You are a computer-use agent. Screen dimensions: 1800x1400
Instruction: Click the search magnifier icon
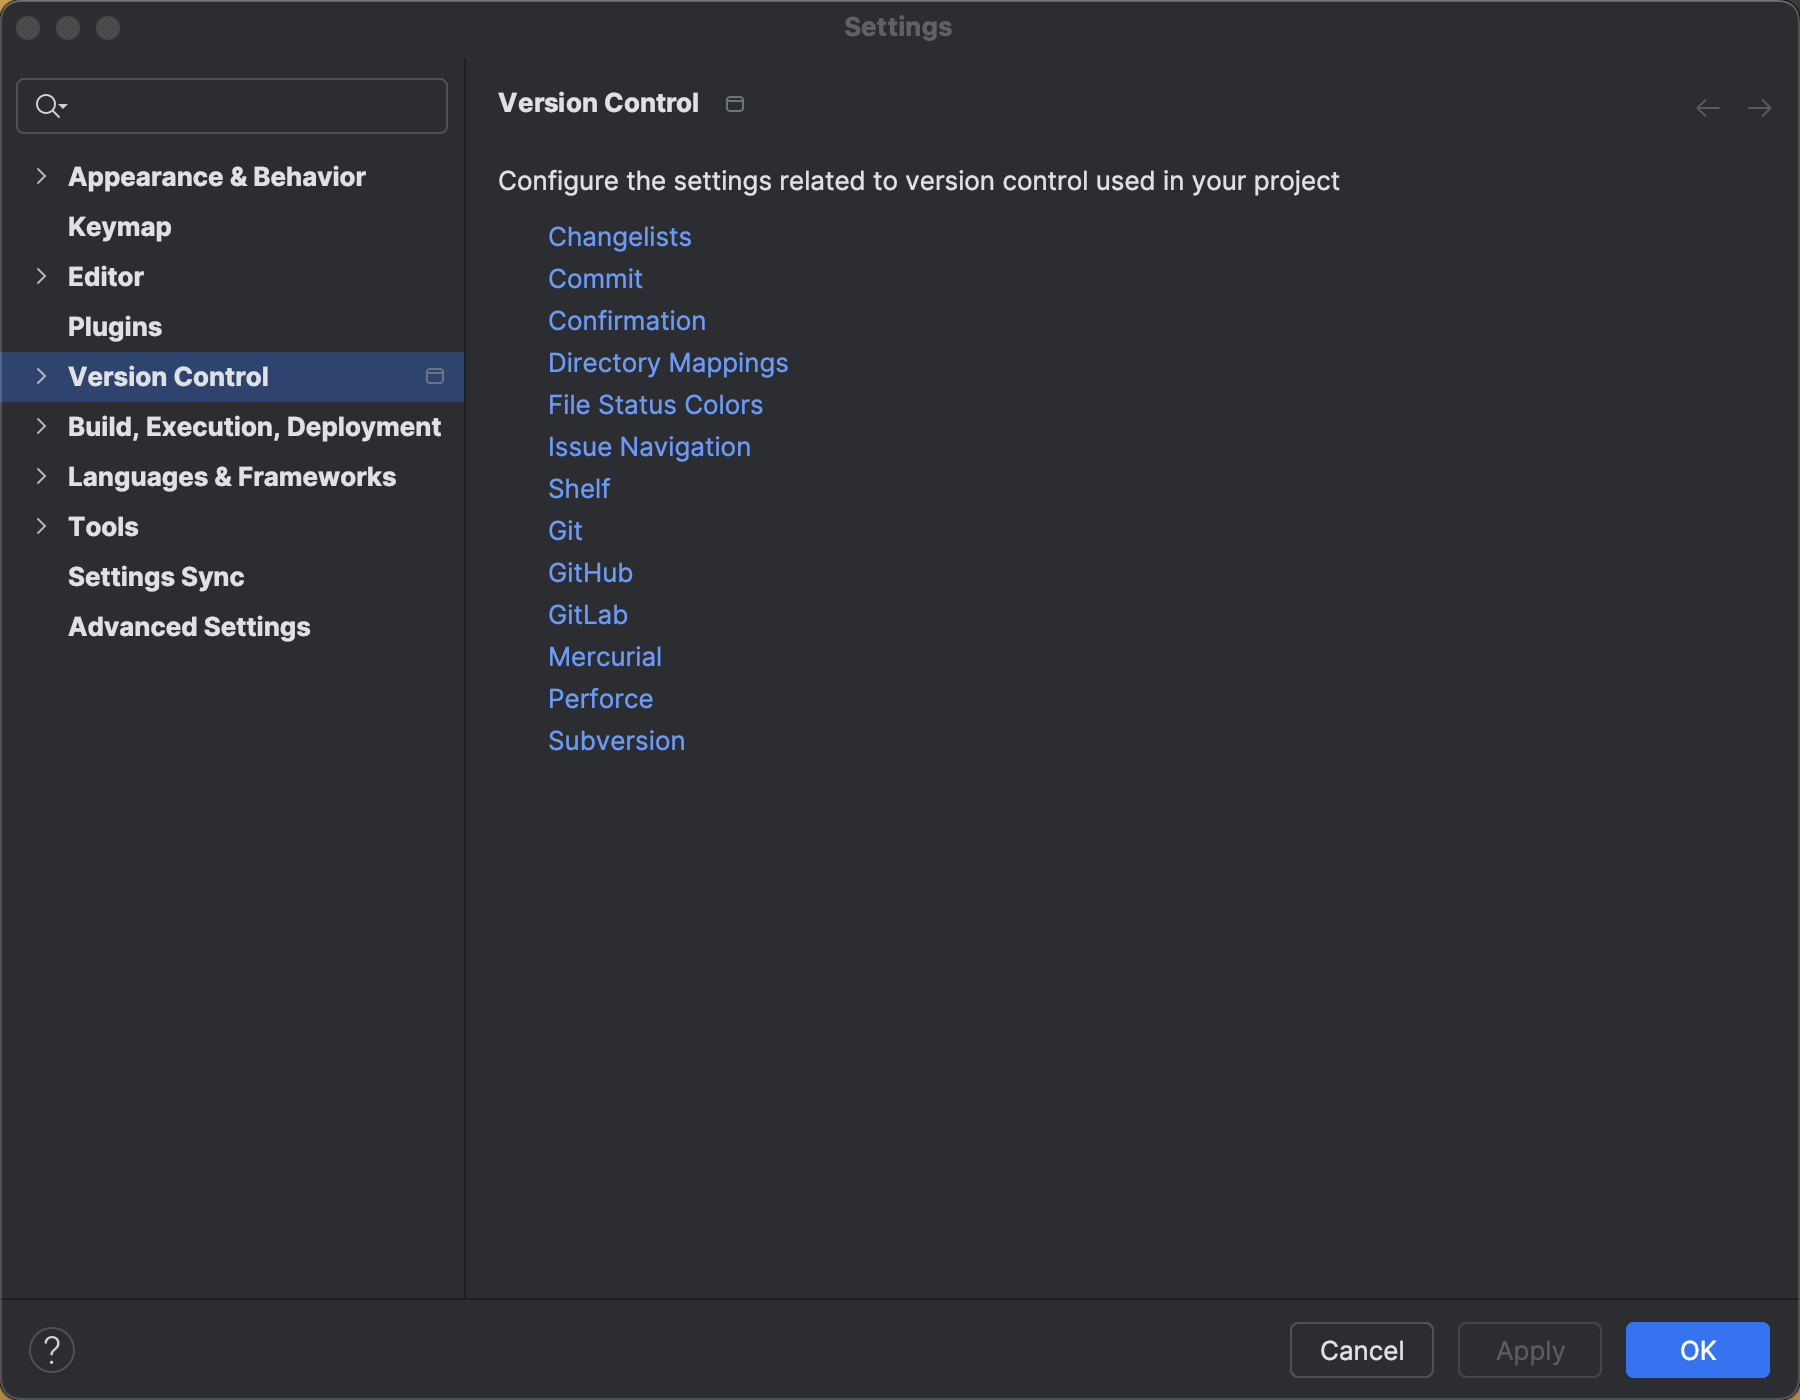[x=48, y=106]
